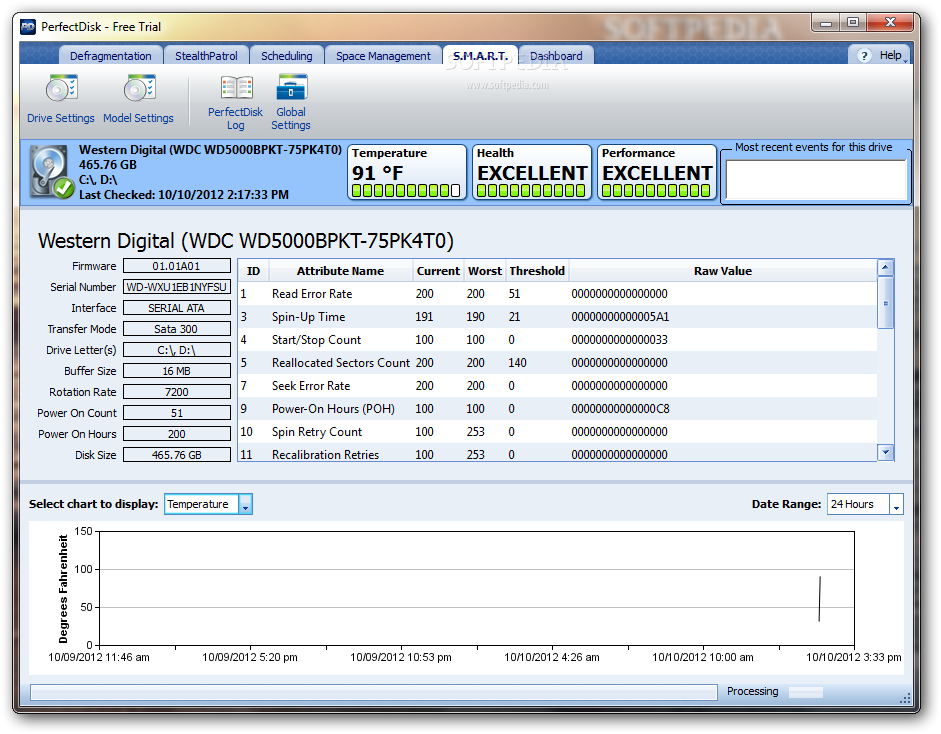Switch to the StealthPatrol tab
Image resolution: width=941 pixels, height=734 pixels.
(x=206, y=56)
